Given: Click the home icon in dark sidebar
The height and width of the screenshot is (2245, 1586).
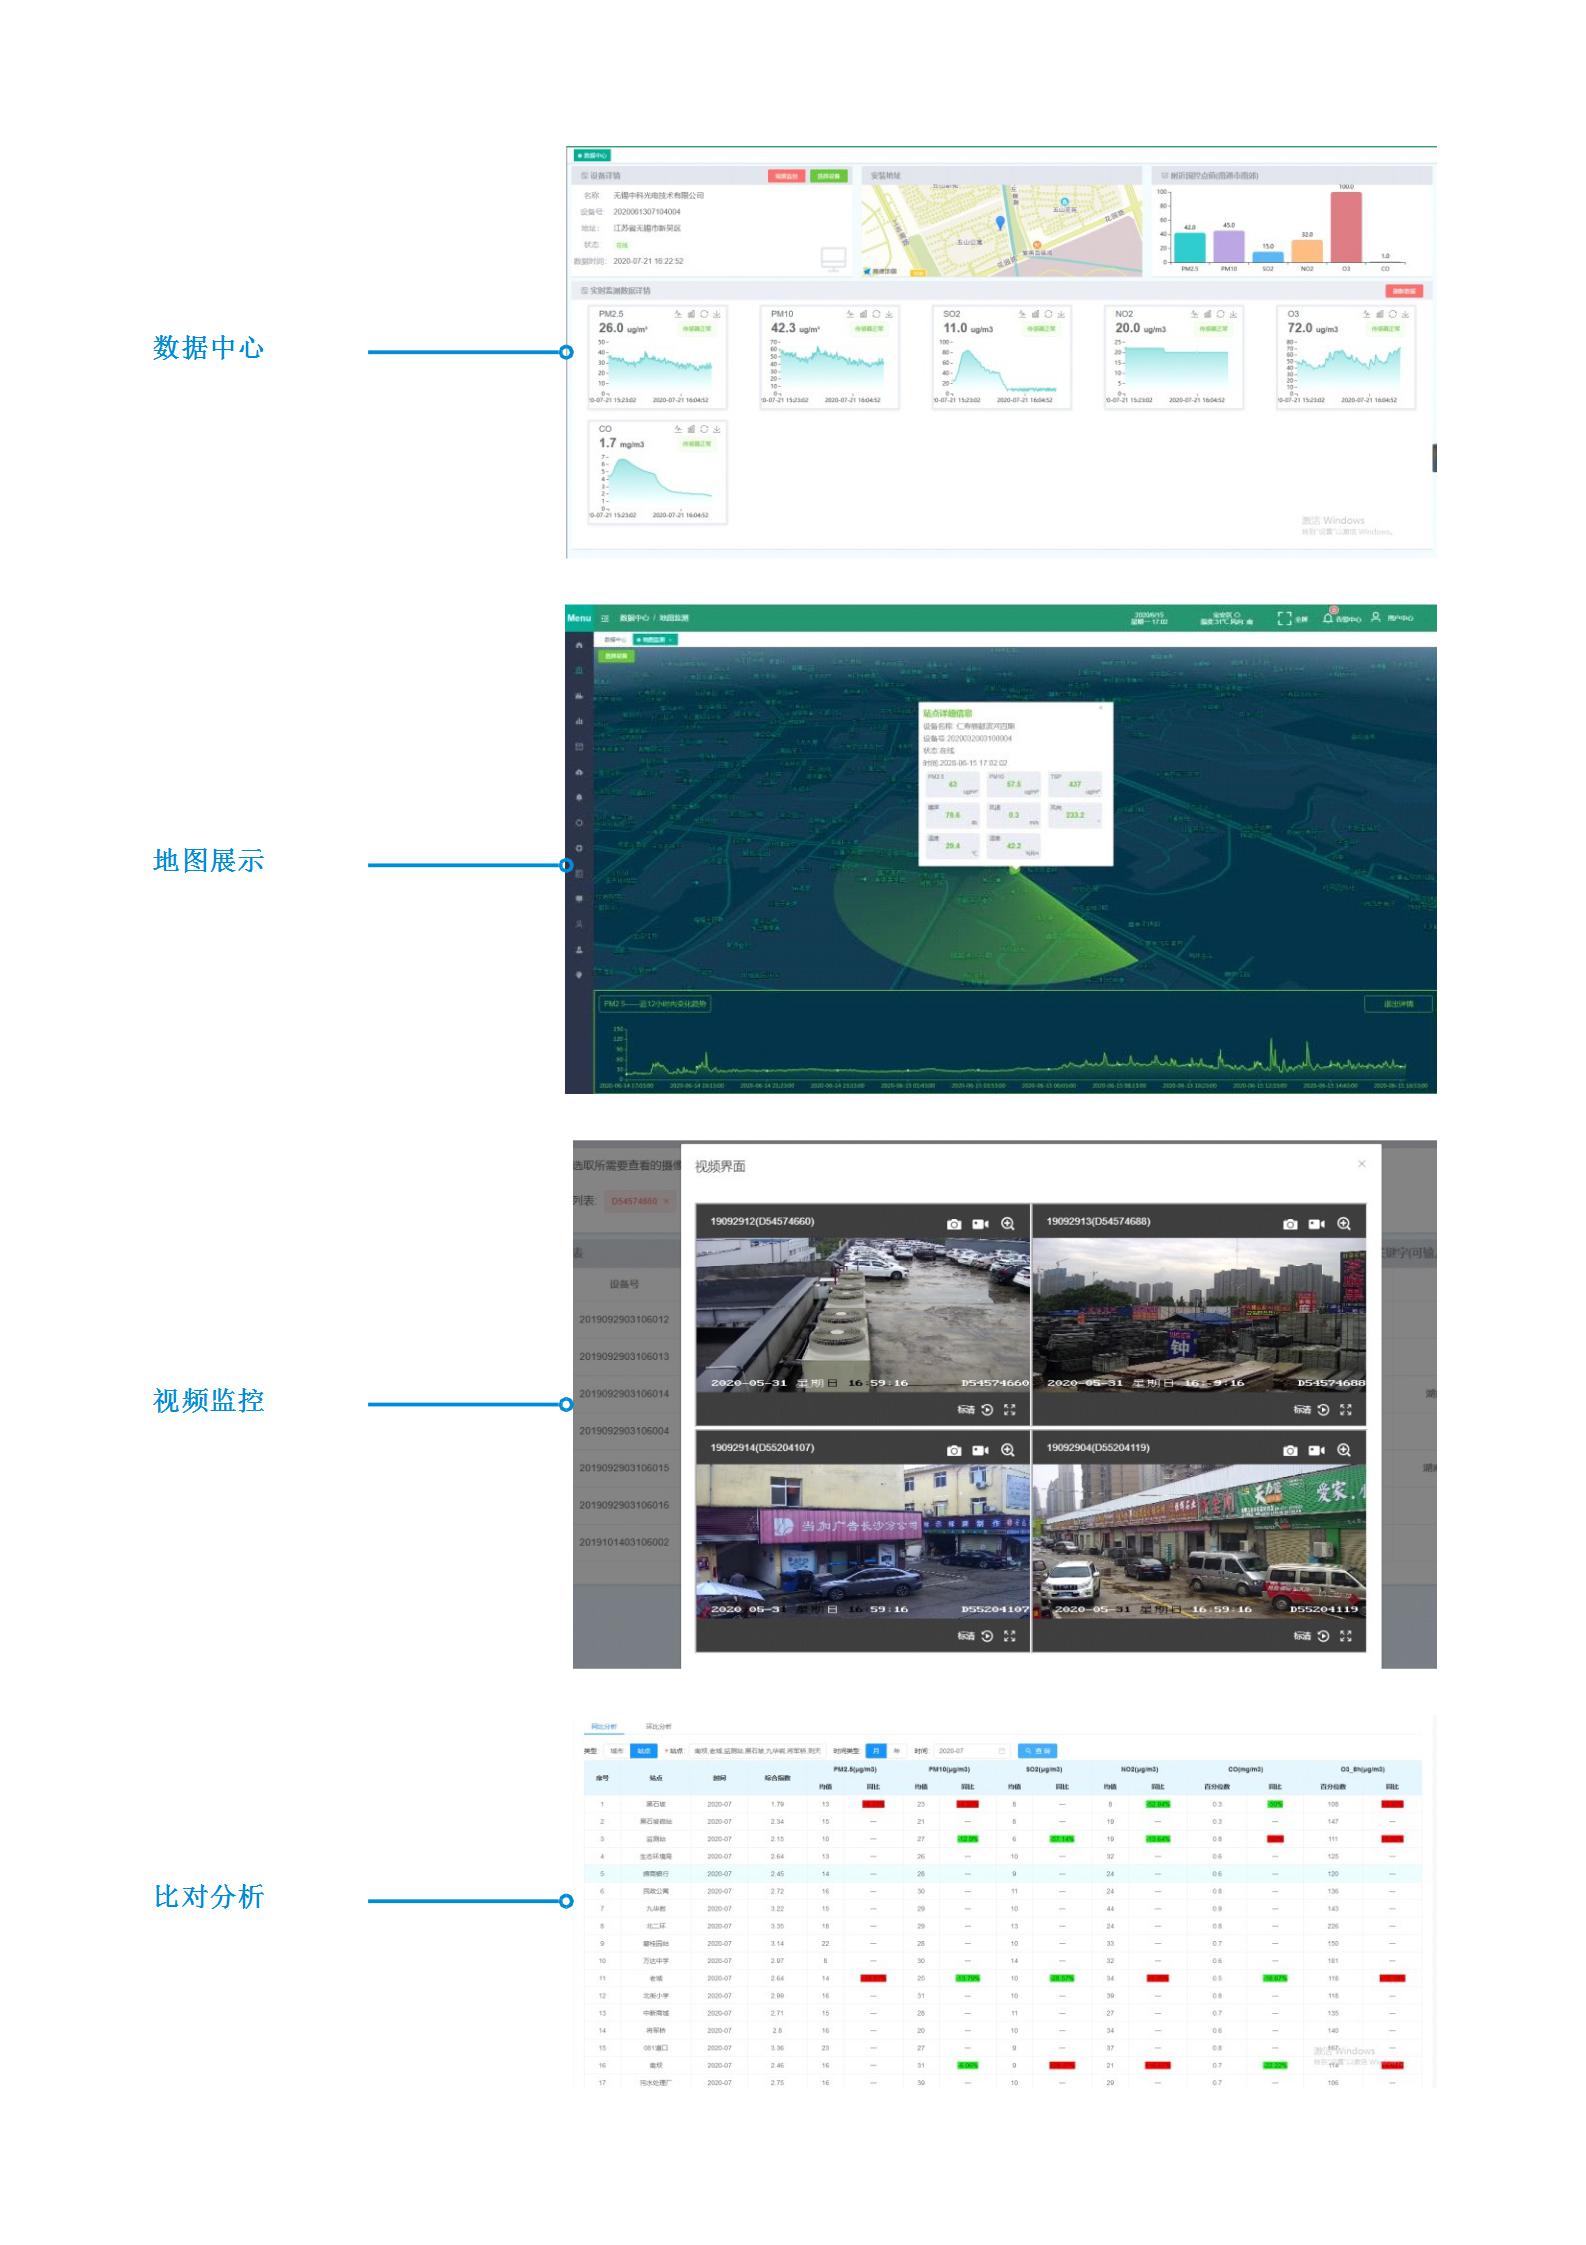Looking at the screenshot, I should (x=579, y=645).
